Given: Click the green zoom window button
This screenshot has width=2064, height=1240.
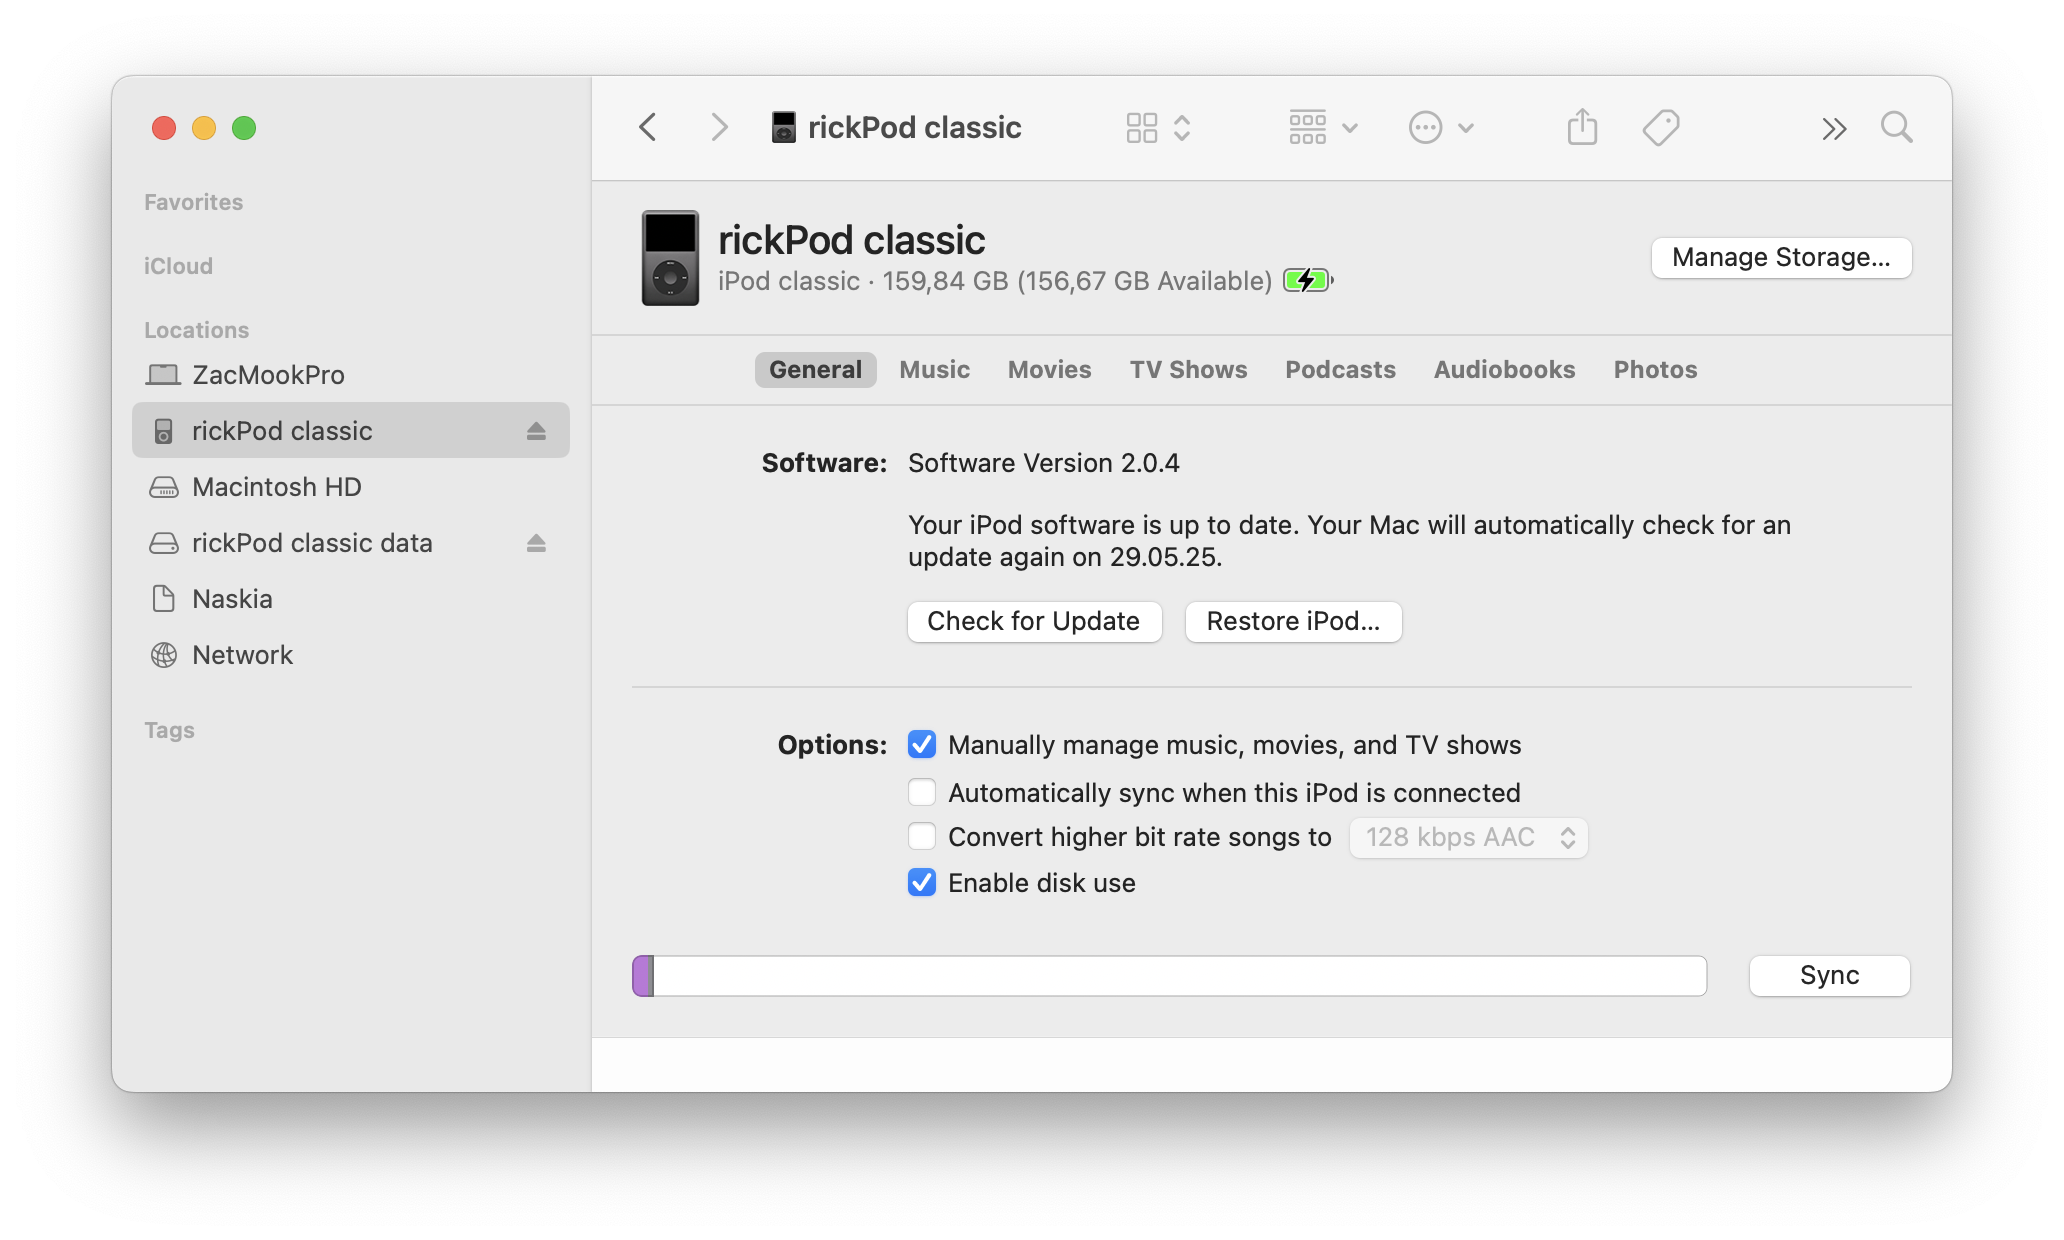Looking at the screenshot, I should [x=244, y=128].
